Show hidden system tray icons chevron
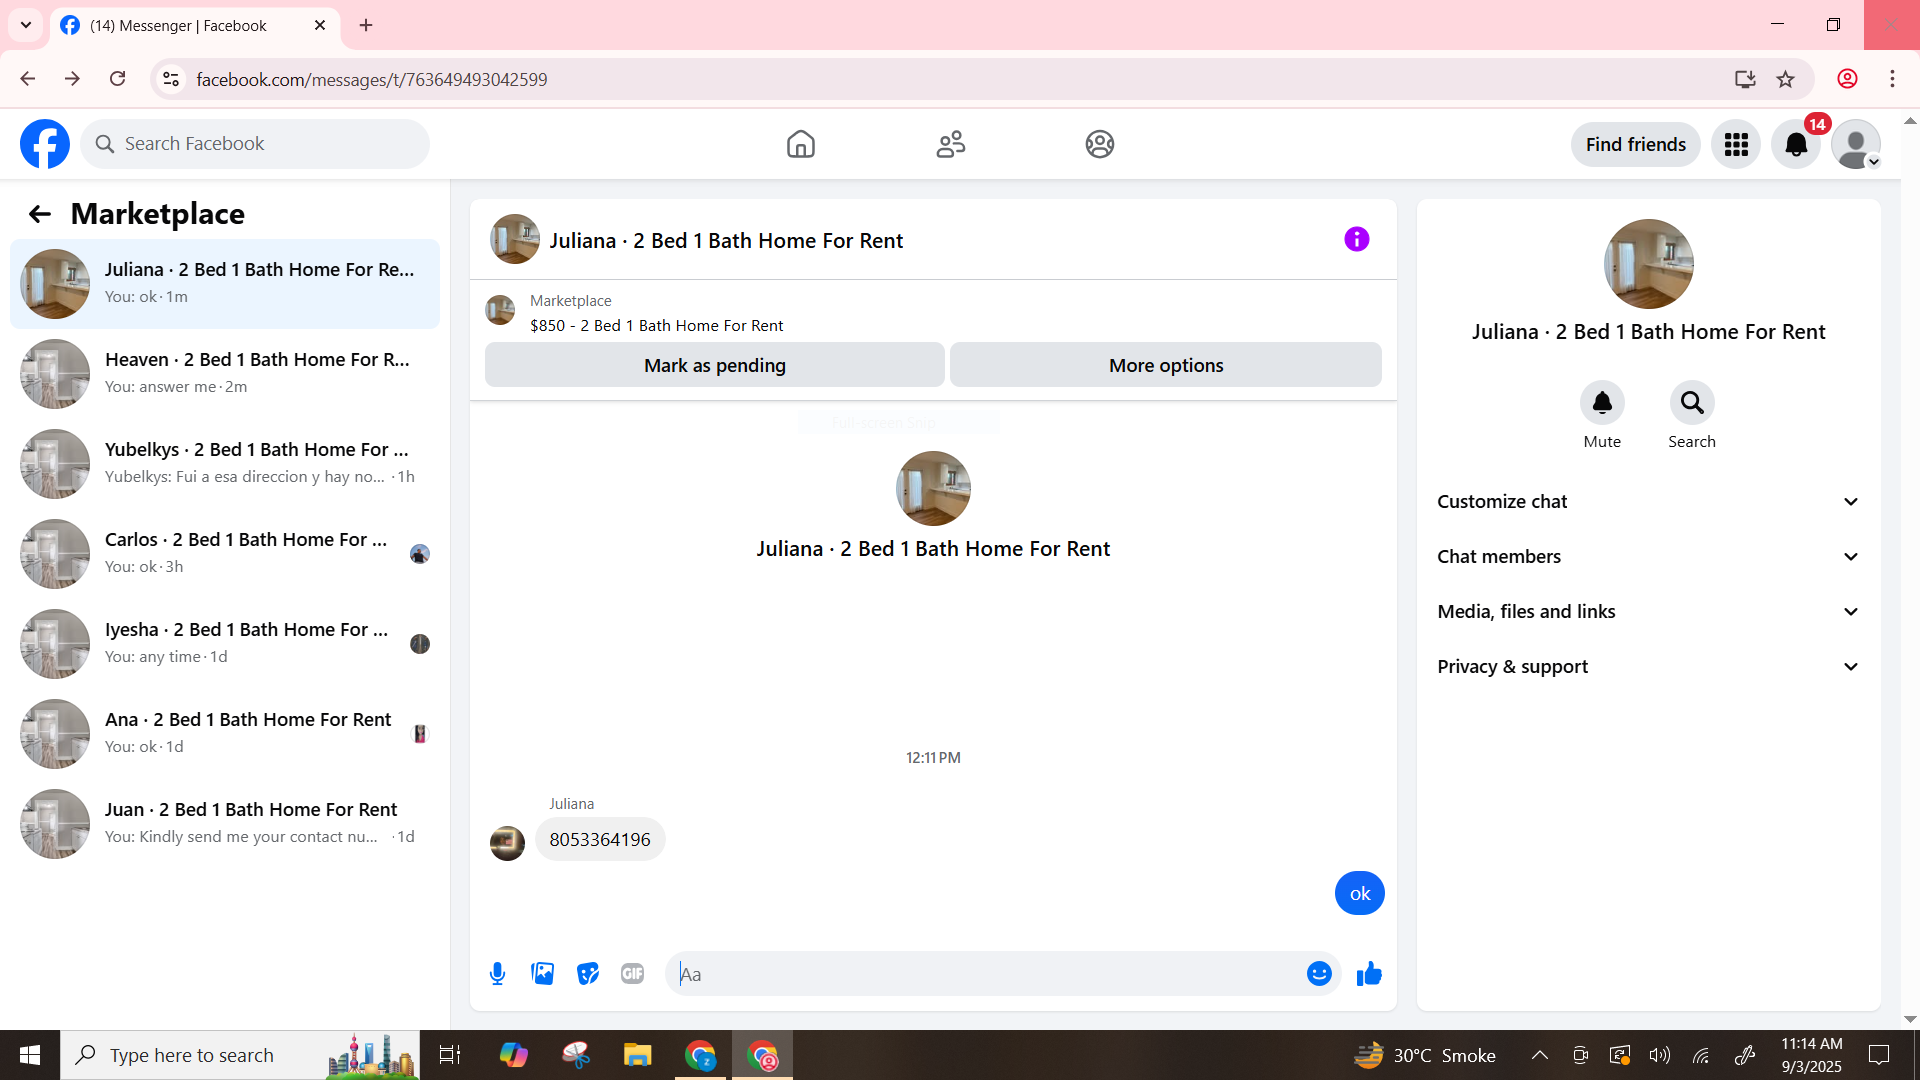This screenshot has height=1080, width=1920. coord(1540,1055)
